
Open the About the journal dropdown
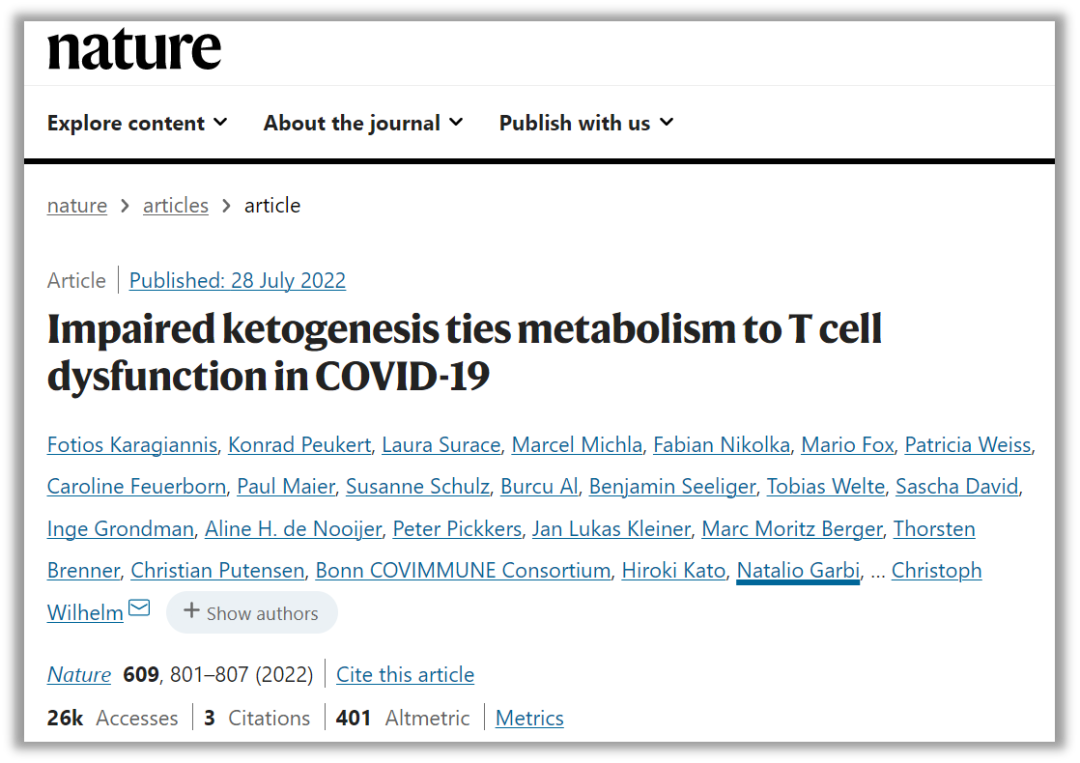coord(363,123)
